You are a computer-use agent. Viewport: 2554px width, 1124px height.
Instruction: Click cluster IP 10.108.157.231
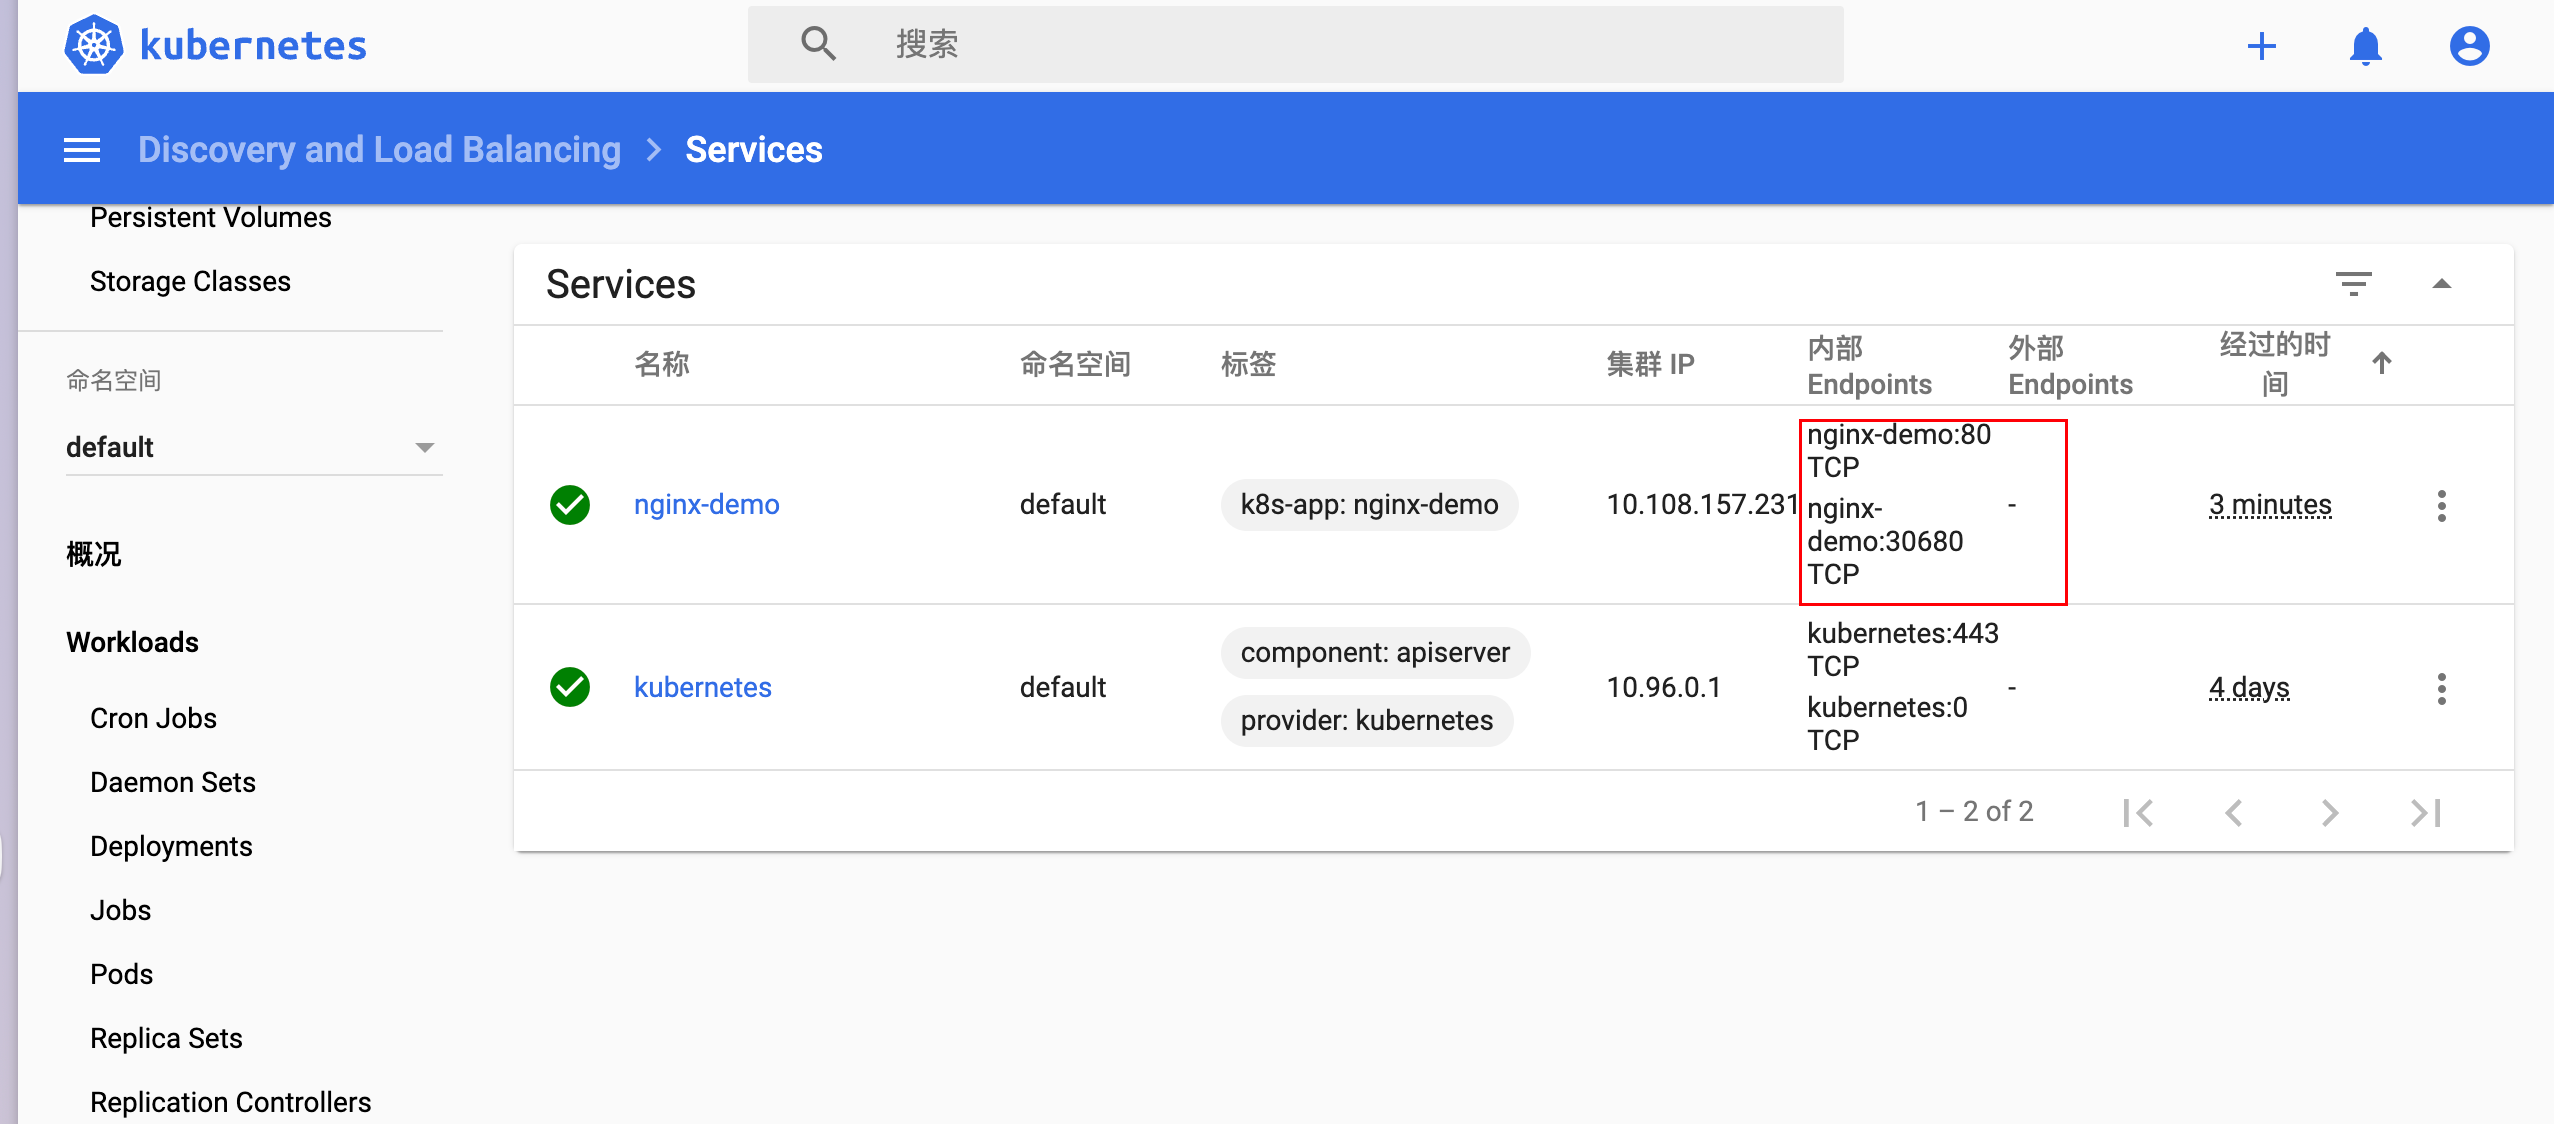click(x=1702, y=504)
